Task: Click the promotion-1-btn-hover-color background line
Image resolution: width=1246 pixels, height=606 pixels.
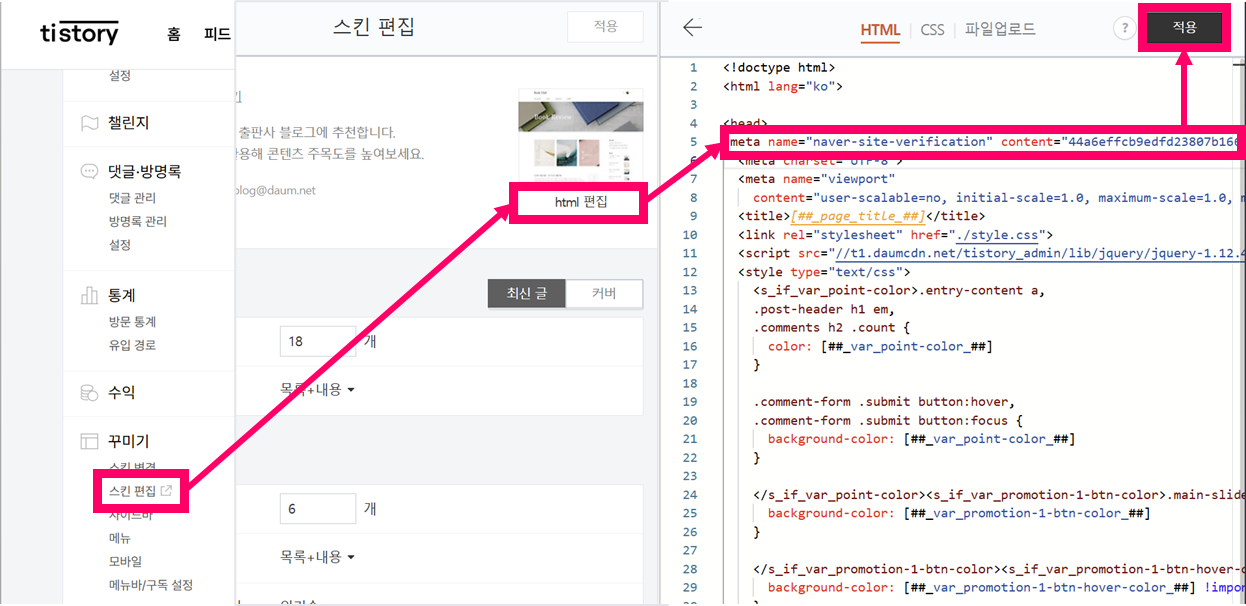Action: coord(1005,588)
